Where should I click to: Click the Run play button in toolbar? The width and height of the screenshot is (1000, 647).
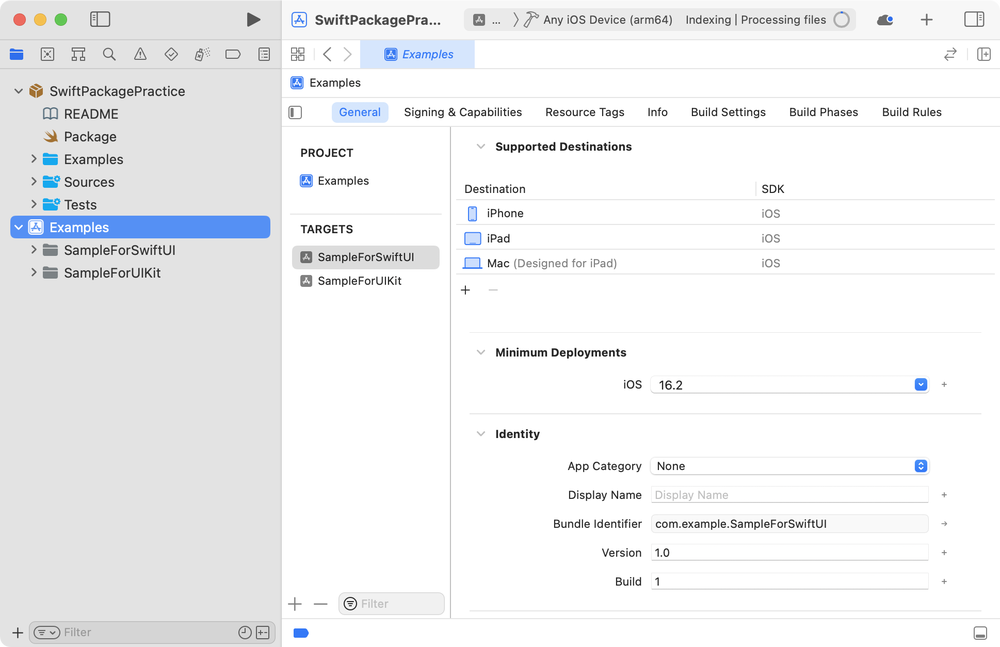point(253,20)
